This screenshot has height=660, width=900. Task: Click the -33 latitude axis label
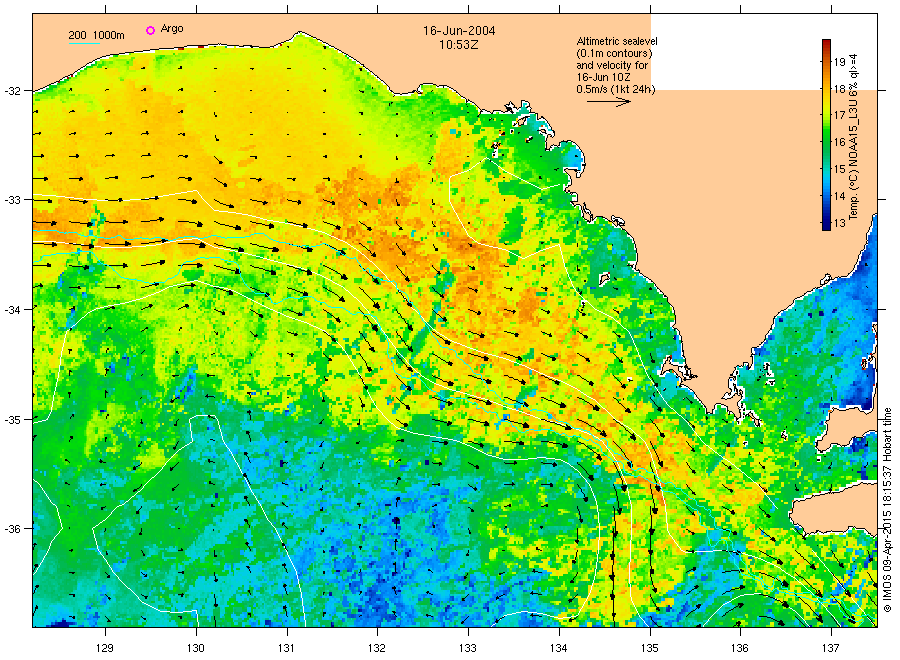click(12, 200)
